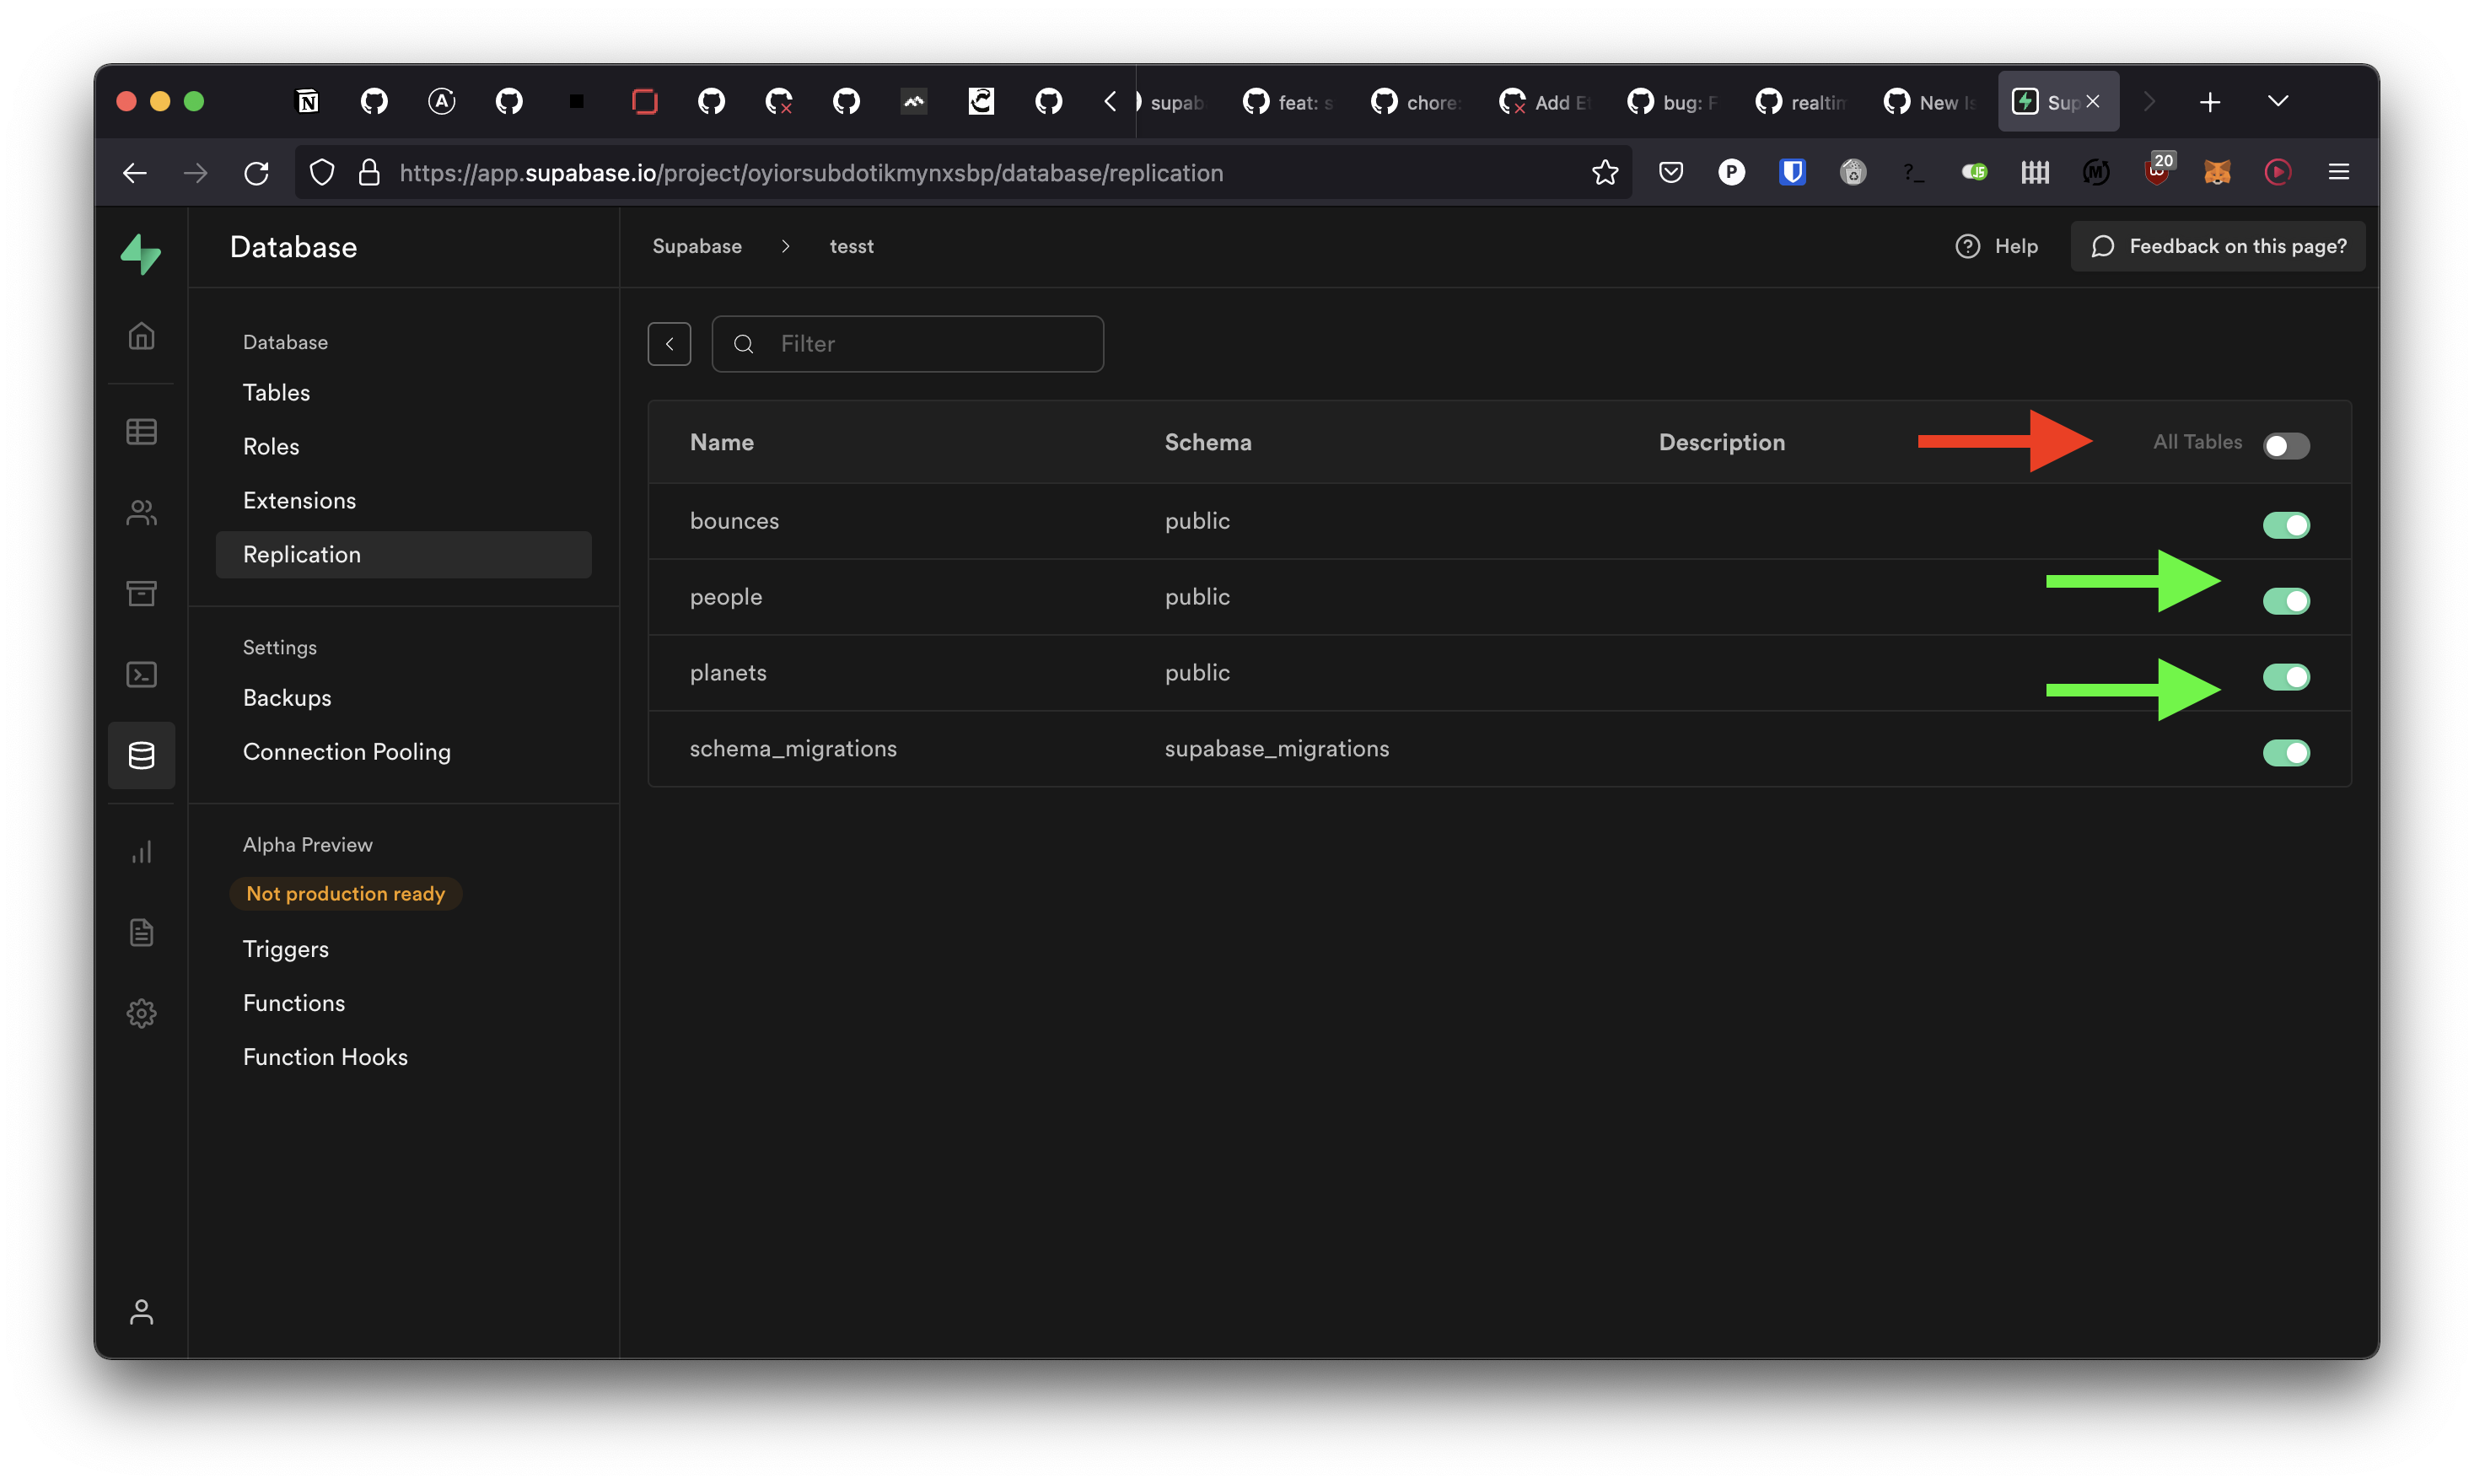2474x1484 pixels.
Task: Open the Authentication users icon
Action: [141, 513]
